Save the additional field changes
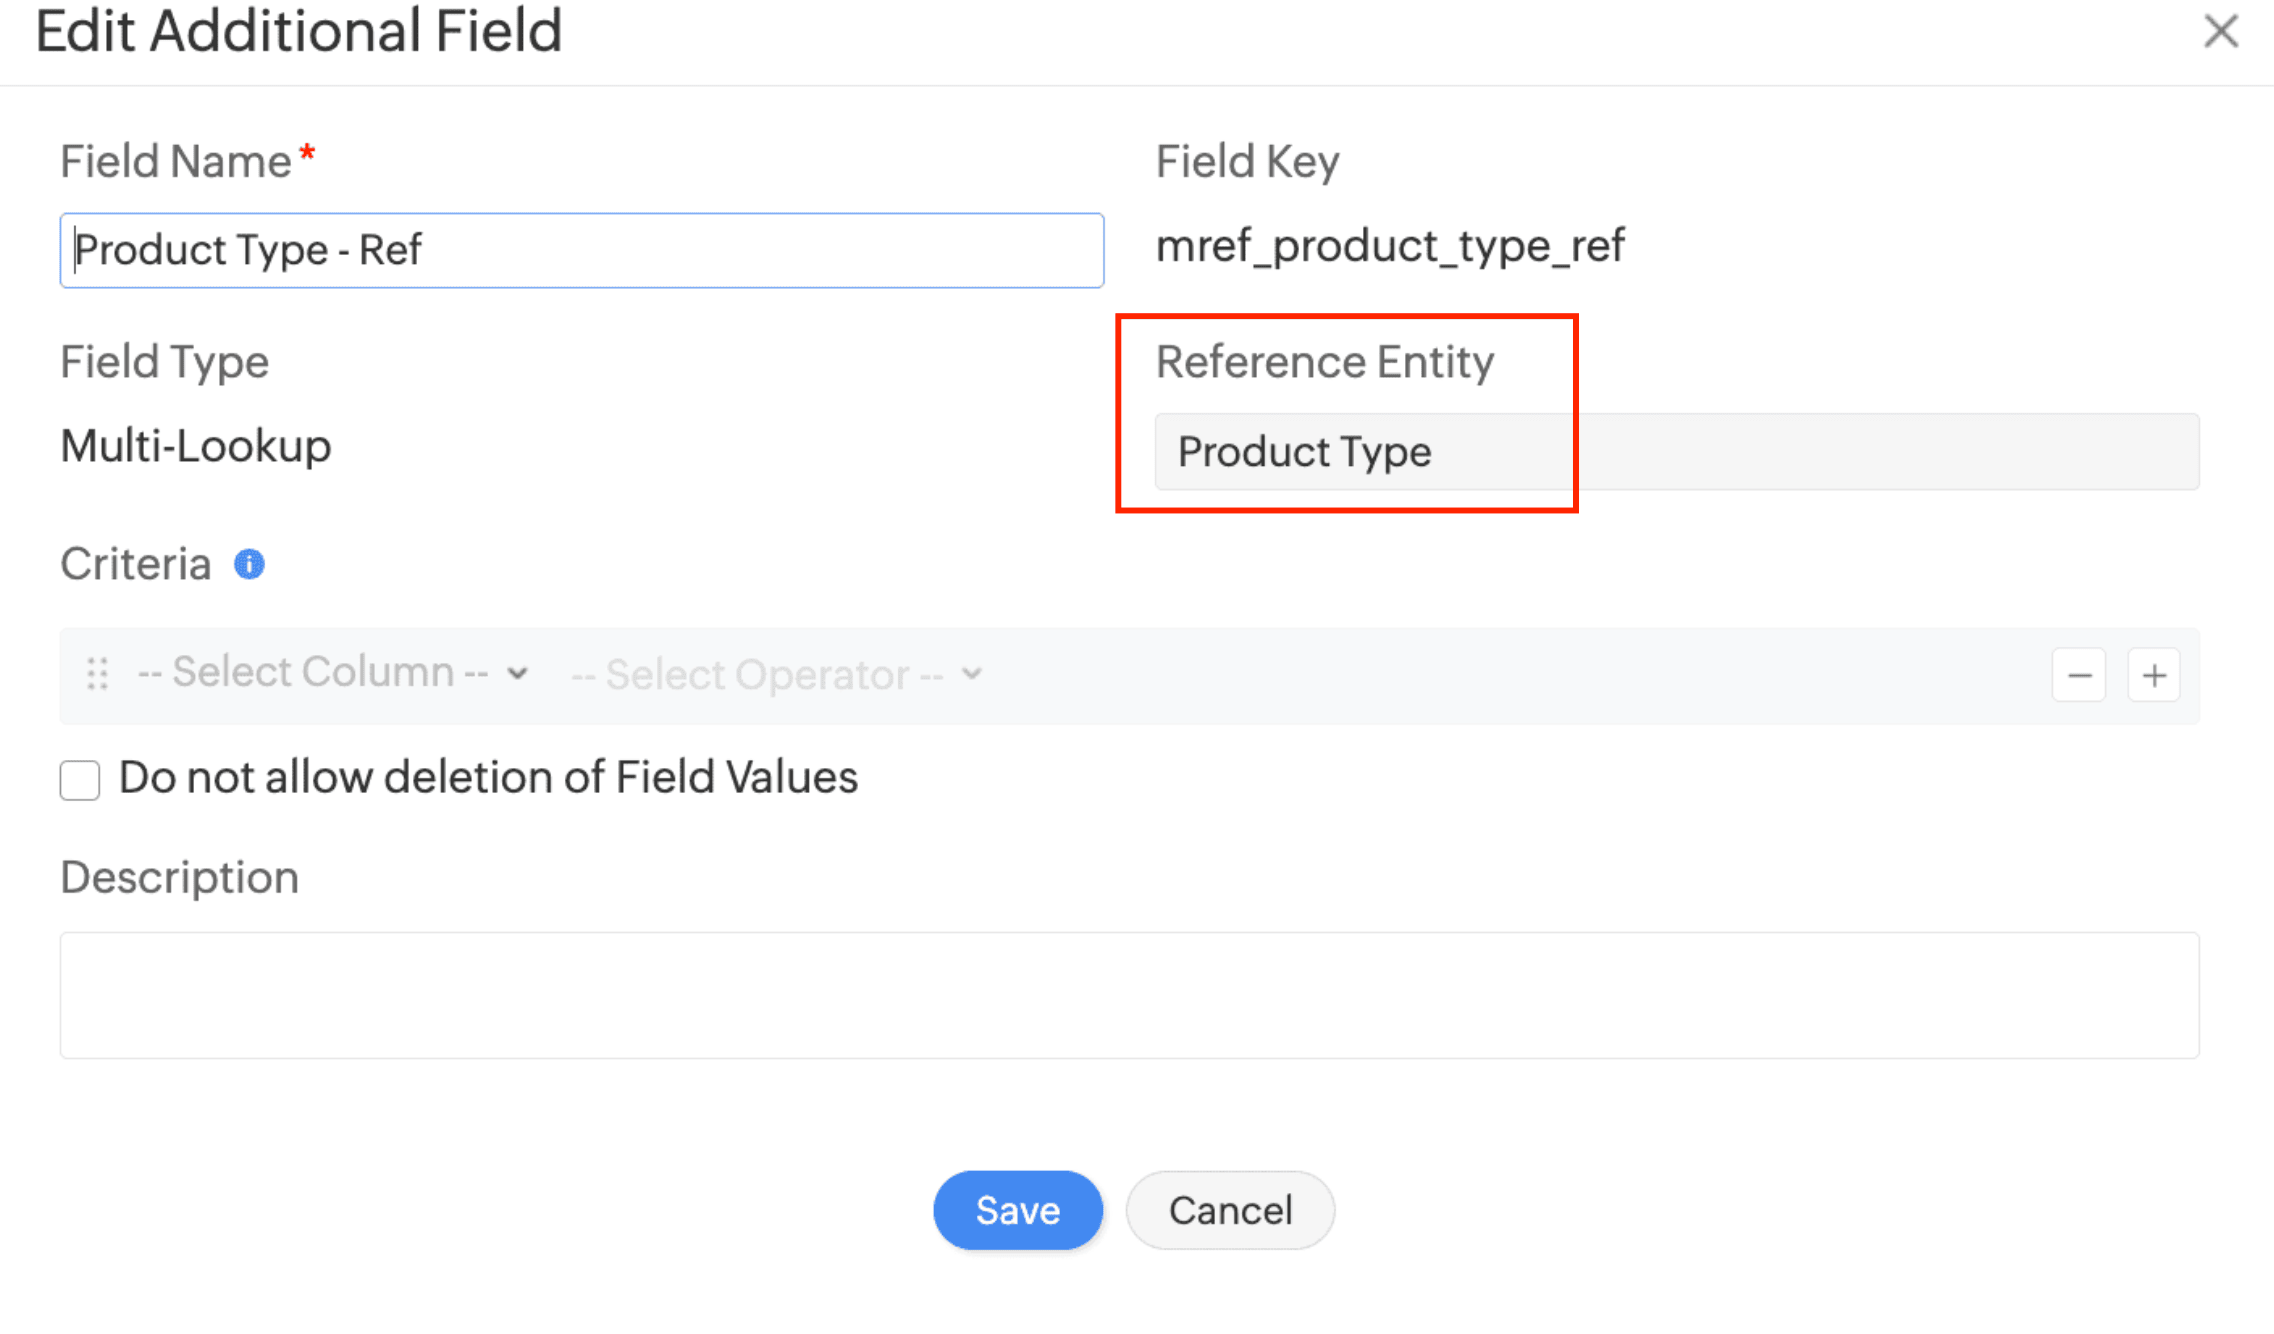This screenshot has height=1334, width=2274. click(x=1017, y=1210)
